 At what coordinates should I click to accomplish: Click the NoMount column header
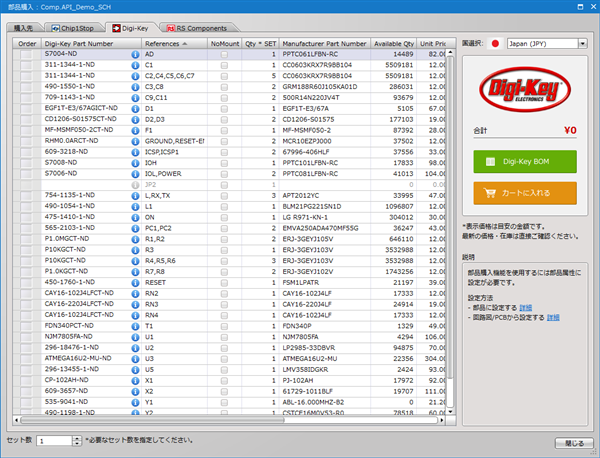(225, 44)
